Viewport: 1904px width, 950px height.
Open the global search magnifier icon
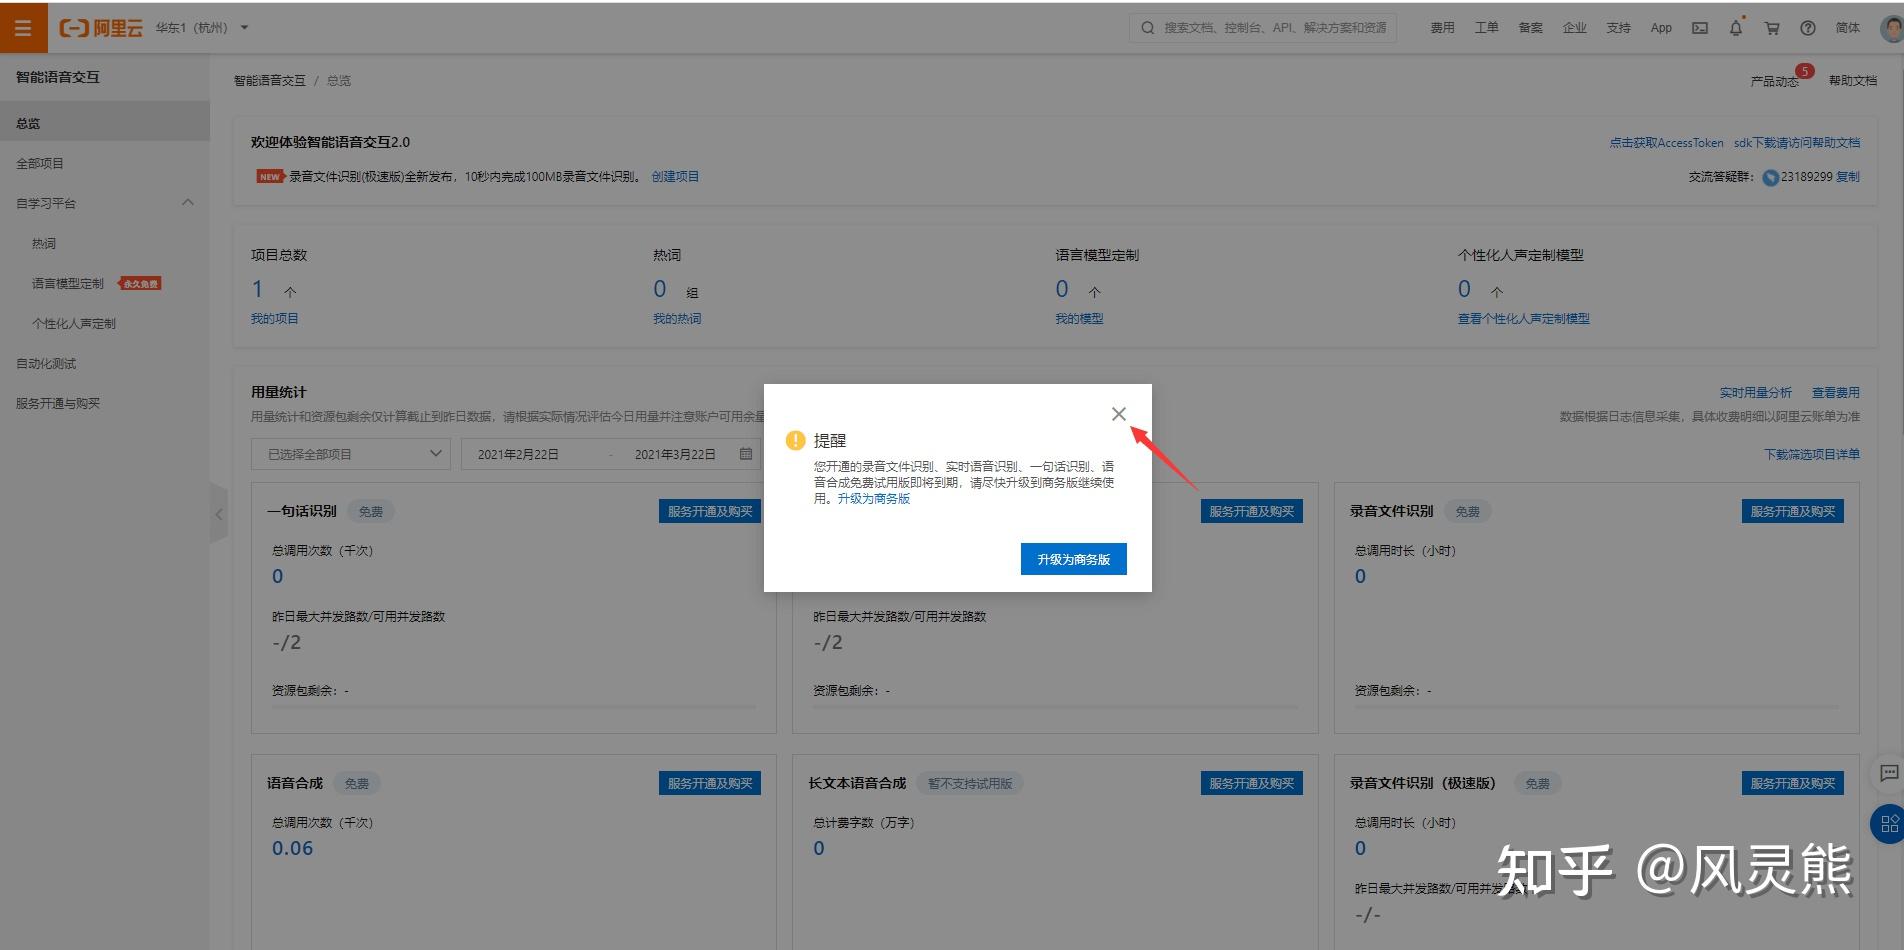point(1147,27)
